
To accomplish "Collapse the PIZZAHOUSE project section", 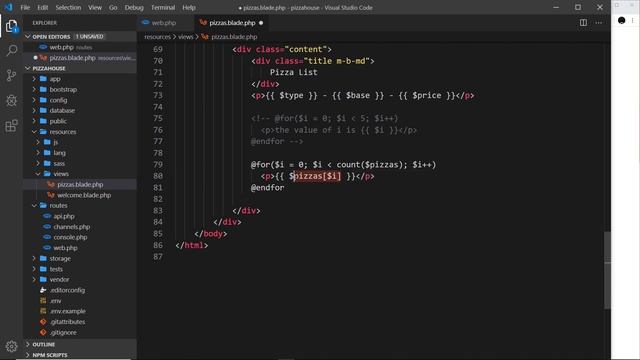I will (80, 68).
